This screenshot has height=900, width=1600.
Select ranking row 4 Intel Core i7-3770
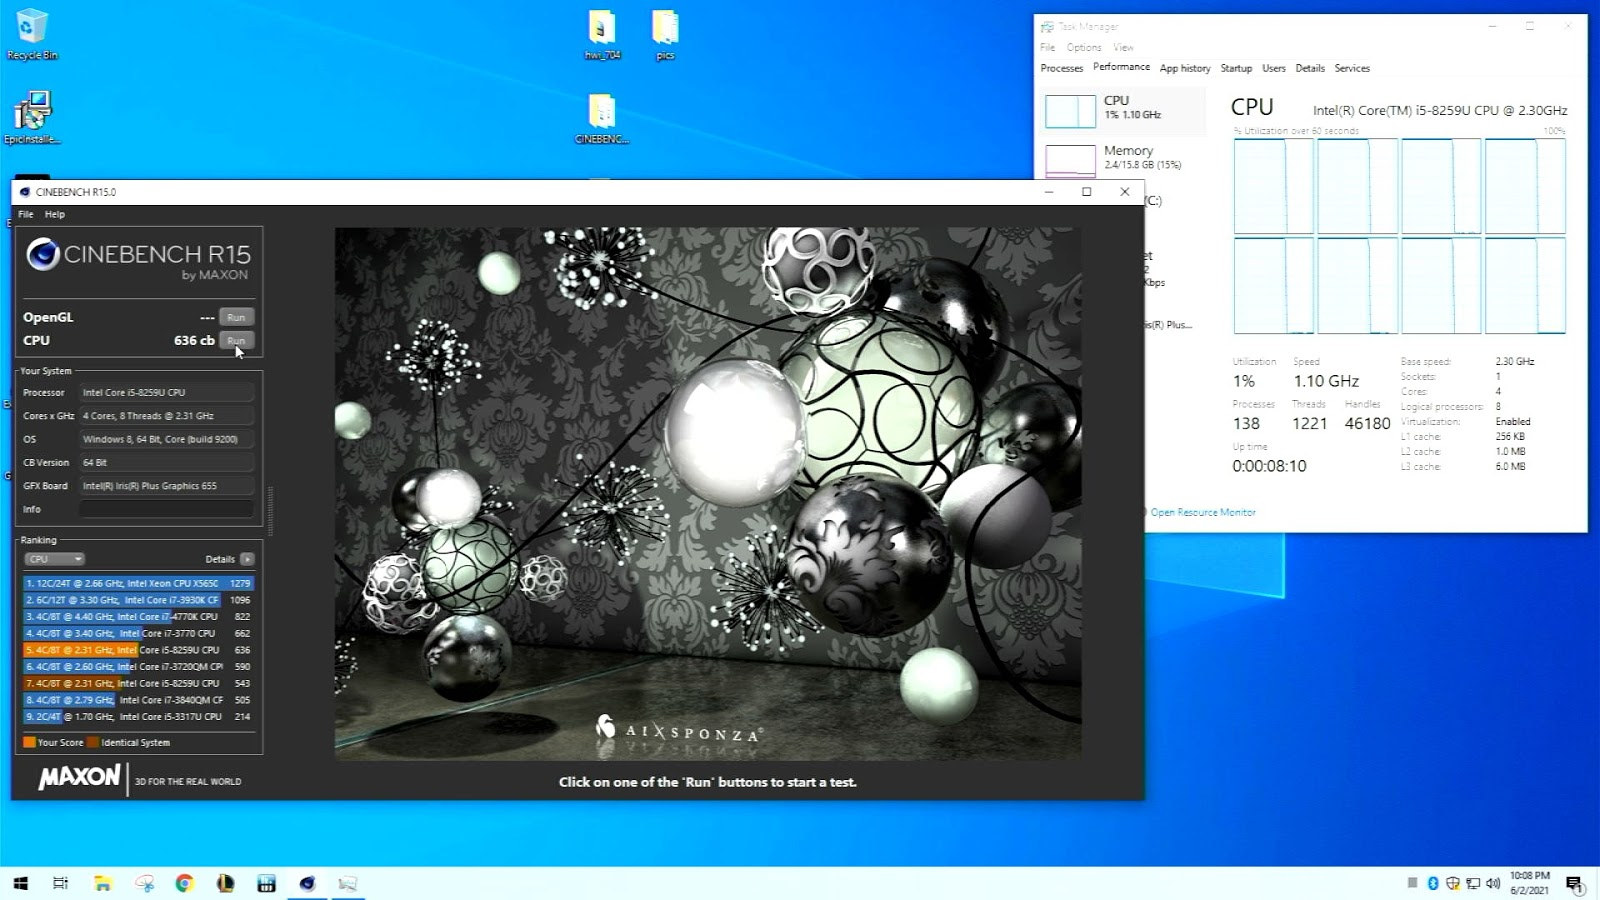click(139, 633)
